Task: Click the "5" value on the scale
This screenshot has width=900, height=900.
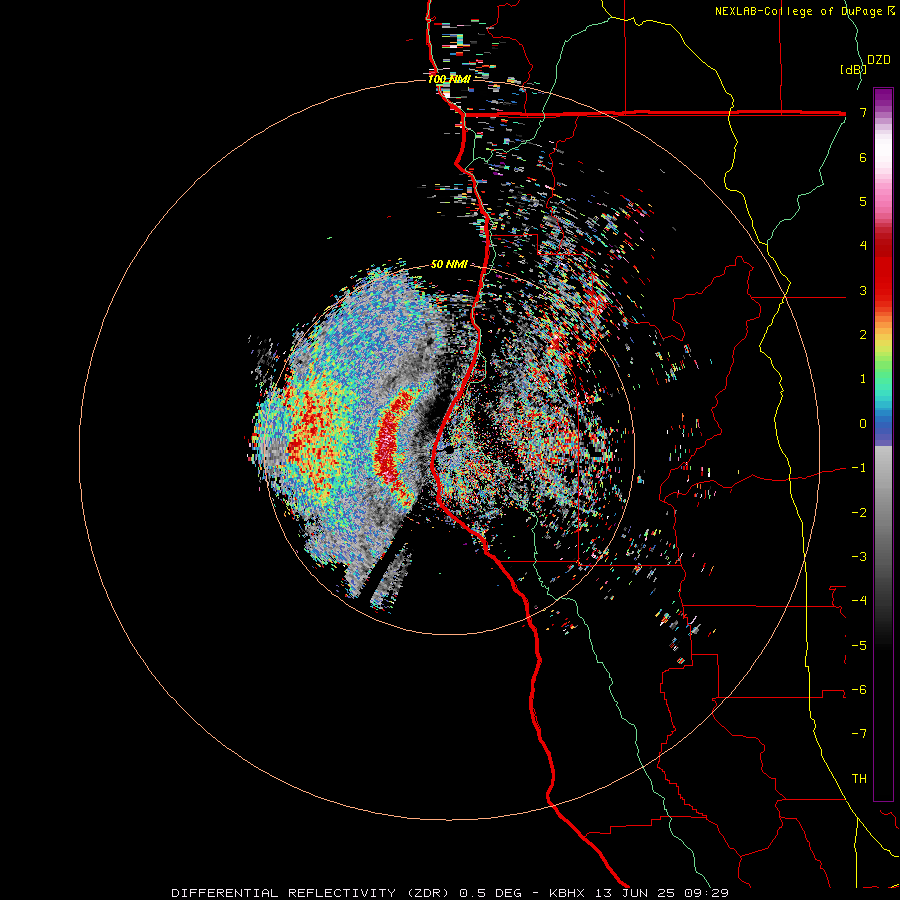Action: pos(863,201)
